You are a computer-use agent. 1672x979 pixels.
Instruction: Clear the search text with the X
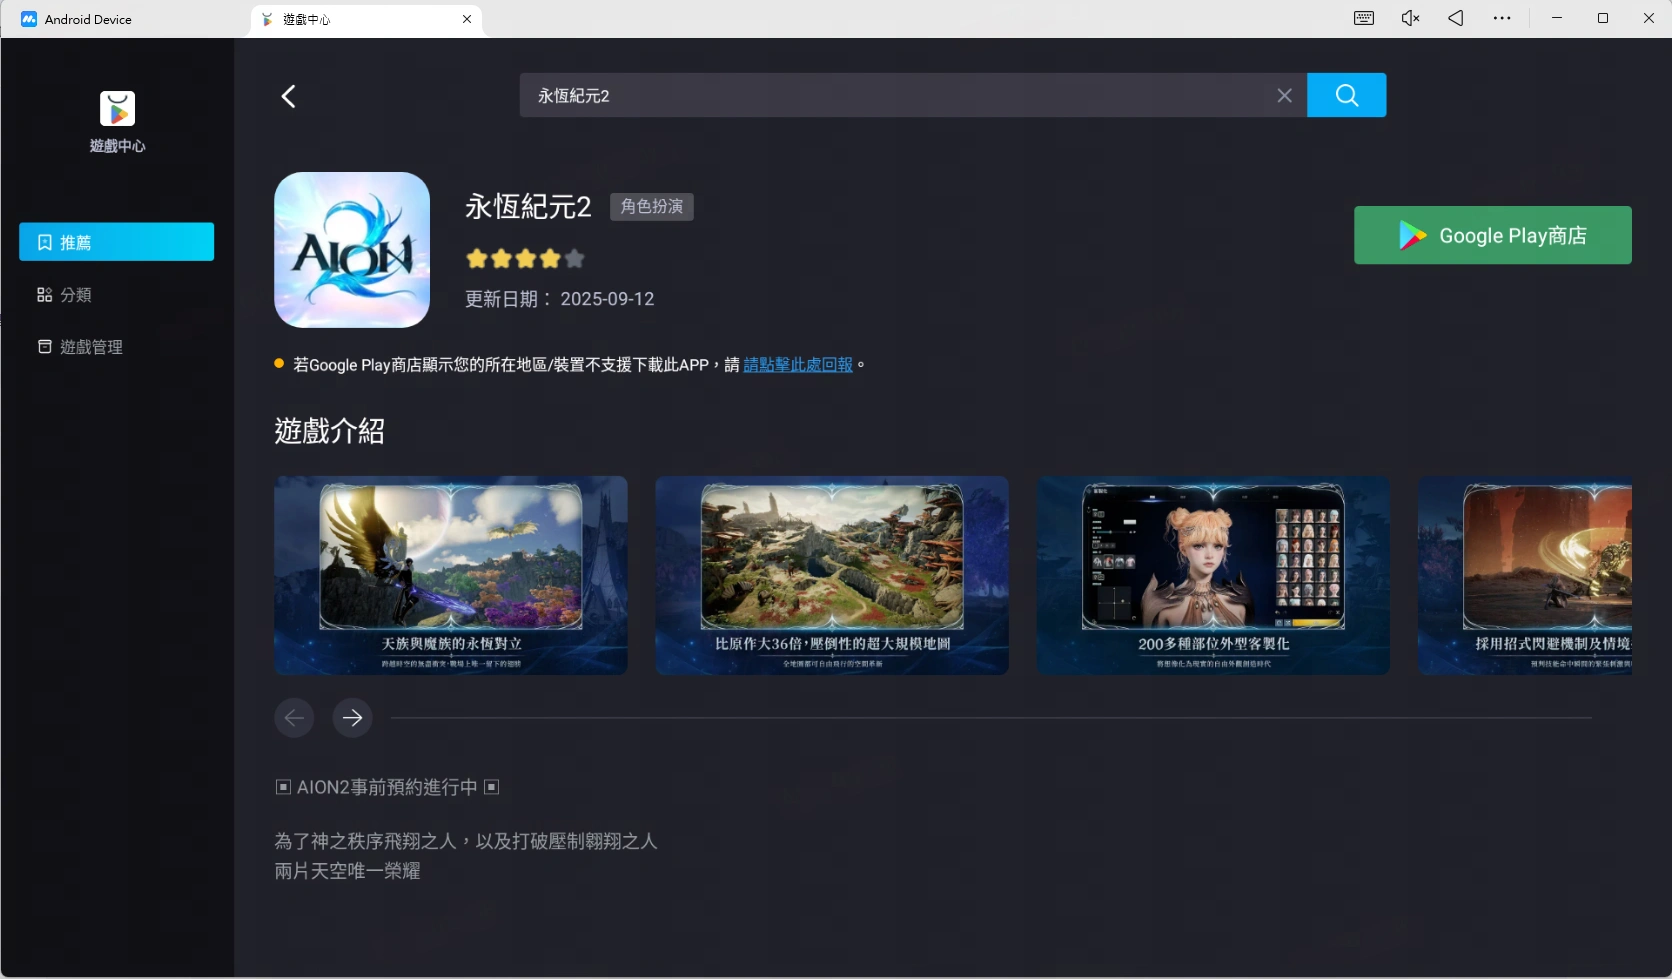click(1284, 95)
